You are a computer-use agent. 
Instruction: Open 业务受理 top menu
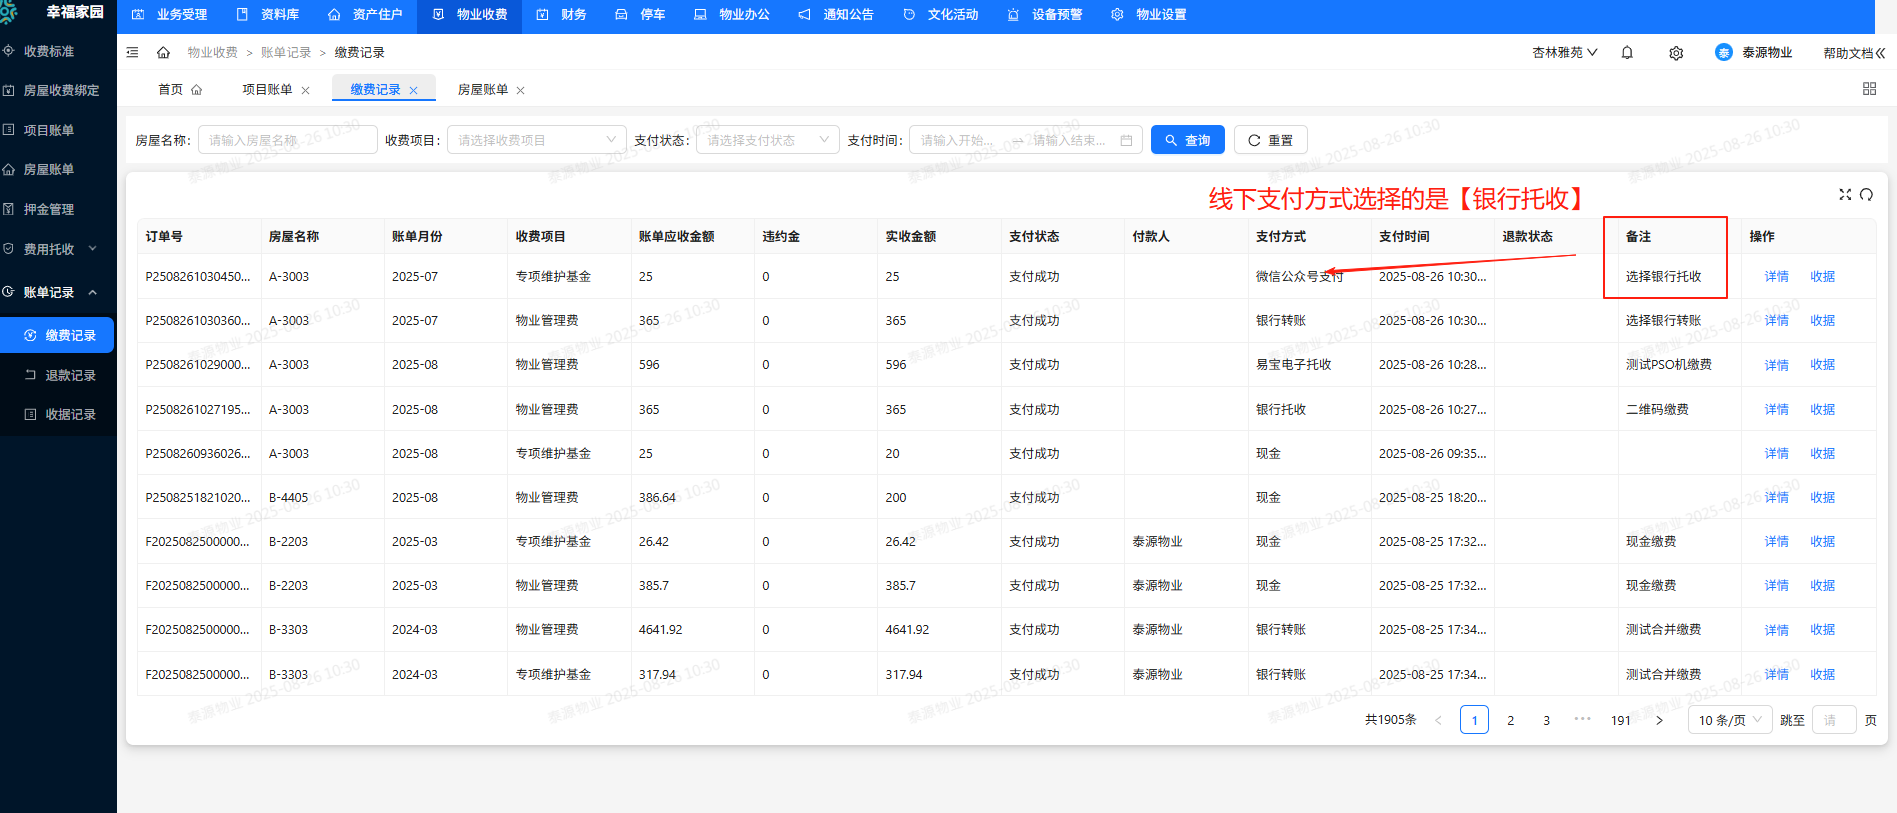[170, 15]
